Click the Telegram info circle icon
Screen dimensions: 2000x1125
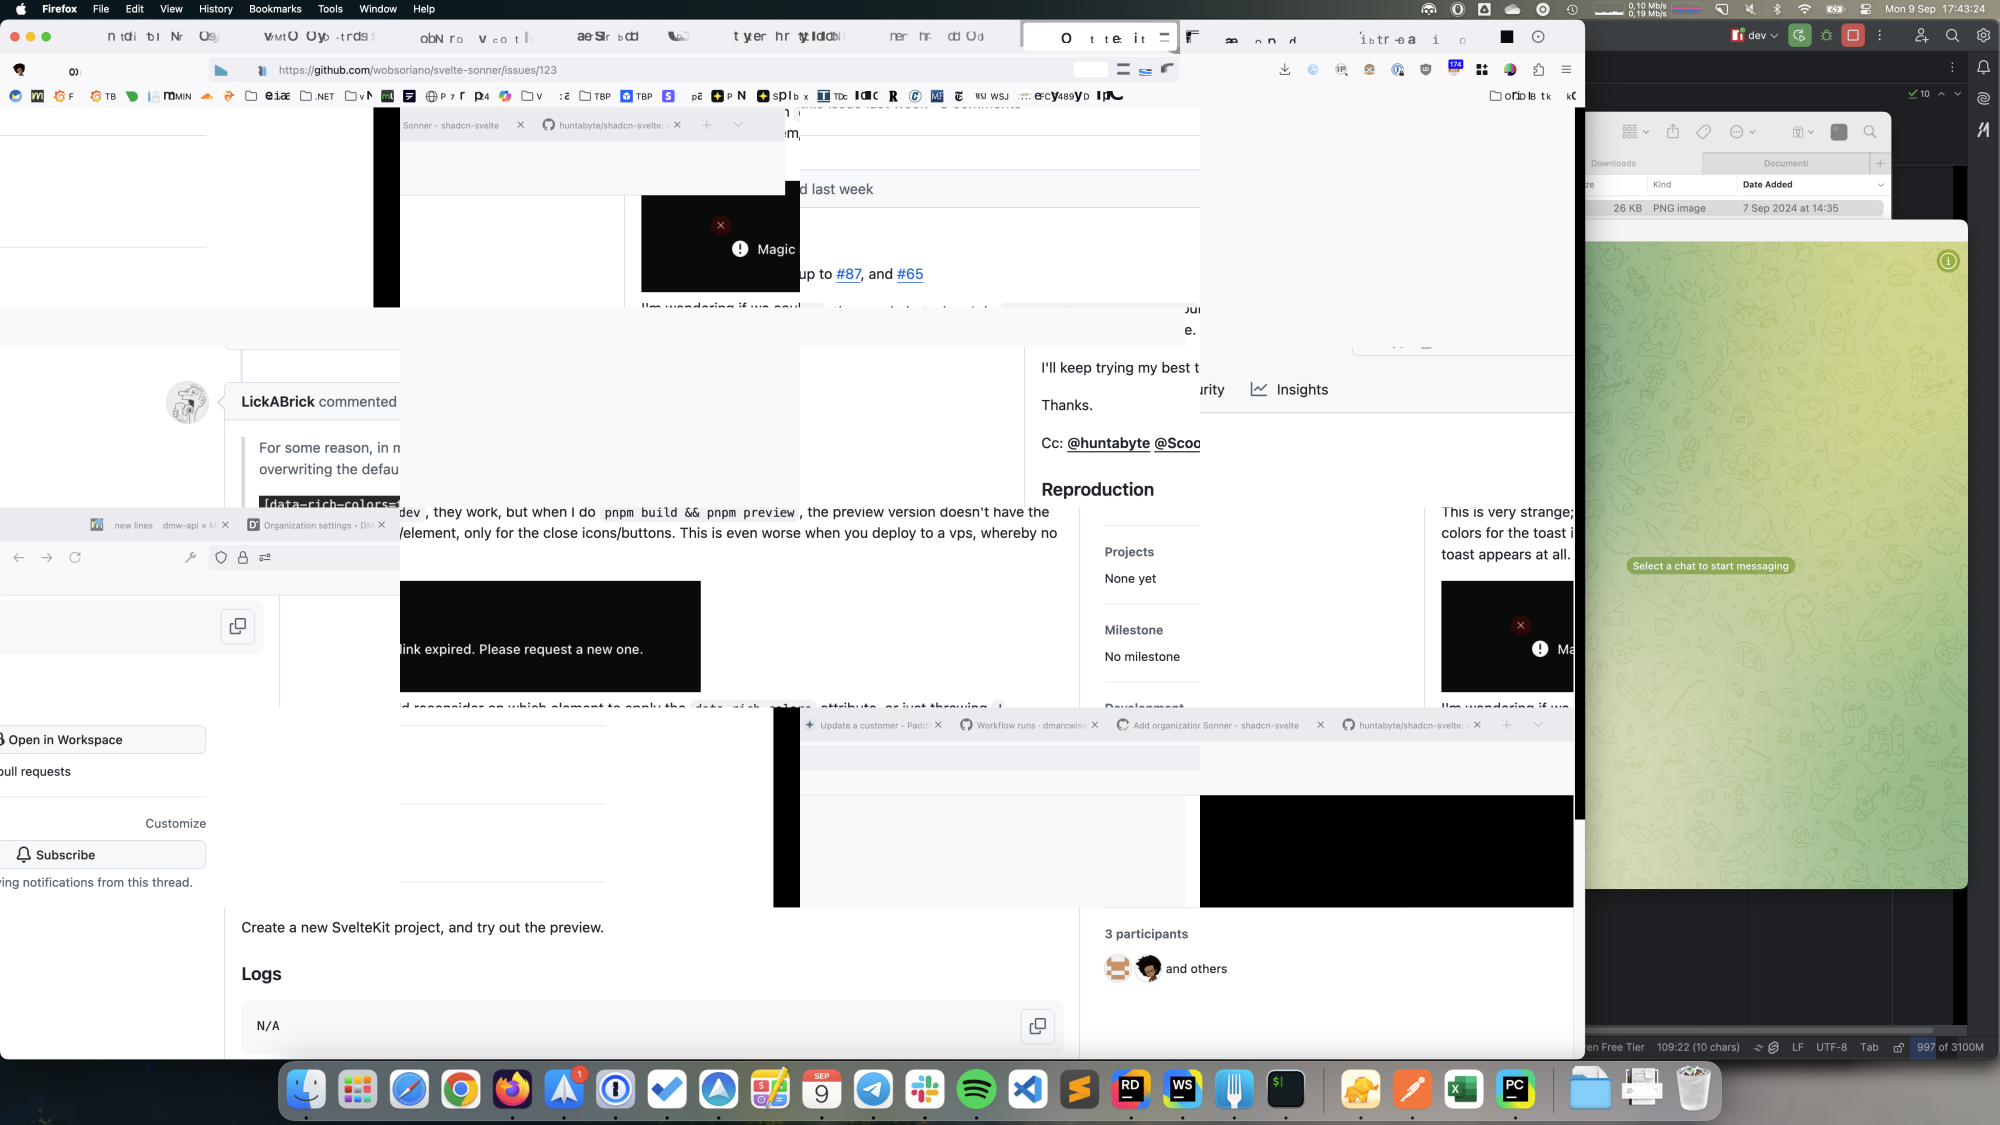[1947, 262]
